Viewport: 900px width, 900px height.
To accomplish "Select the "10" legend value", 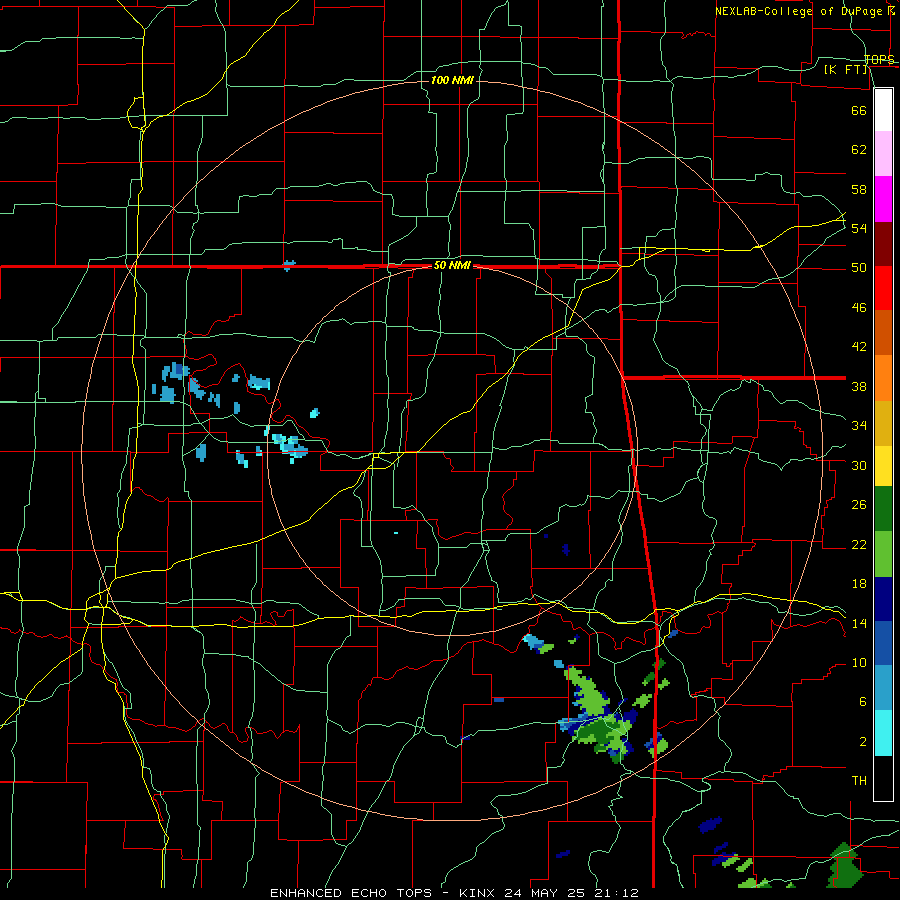I will click(859, 662).
